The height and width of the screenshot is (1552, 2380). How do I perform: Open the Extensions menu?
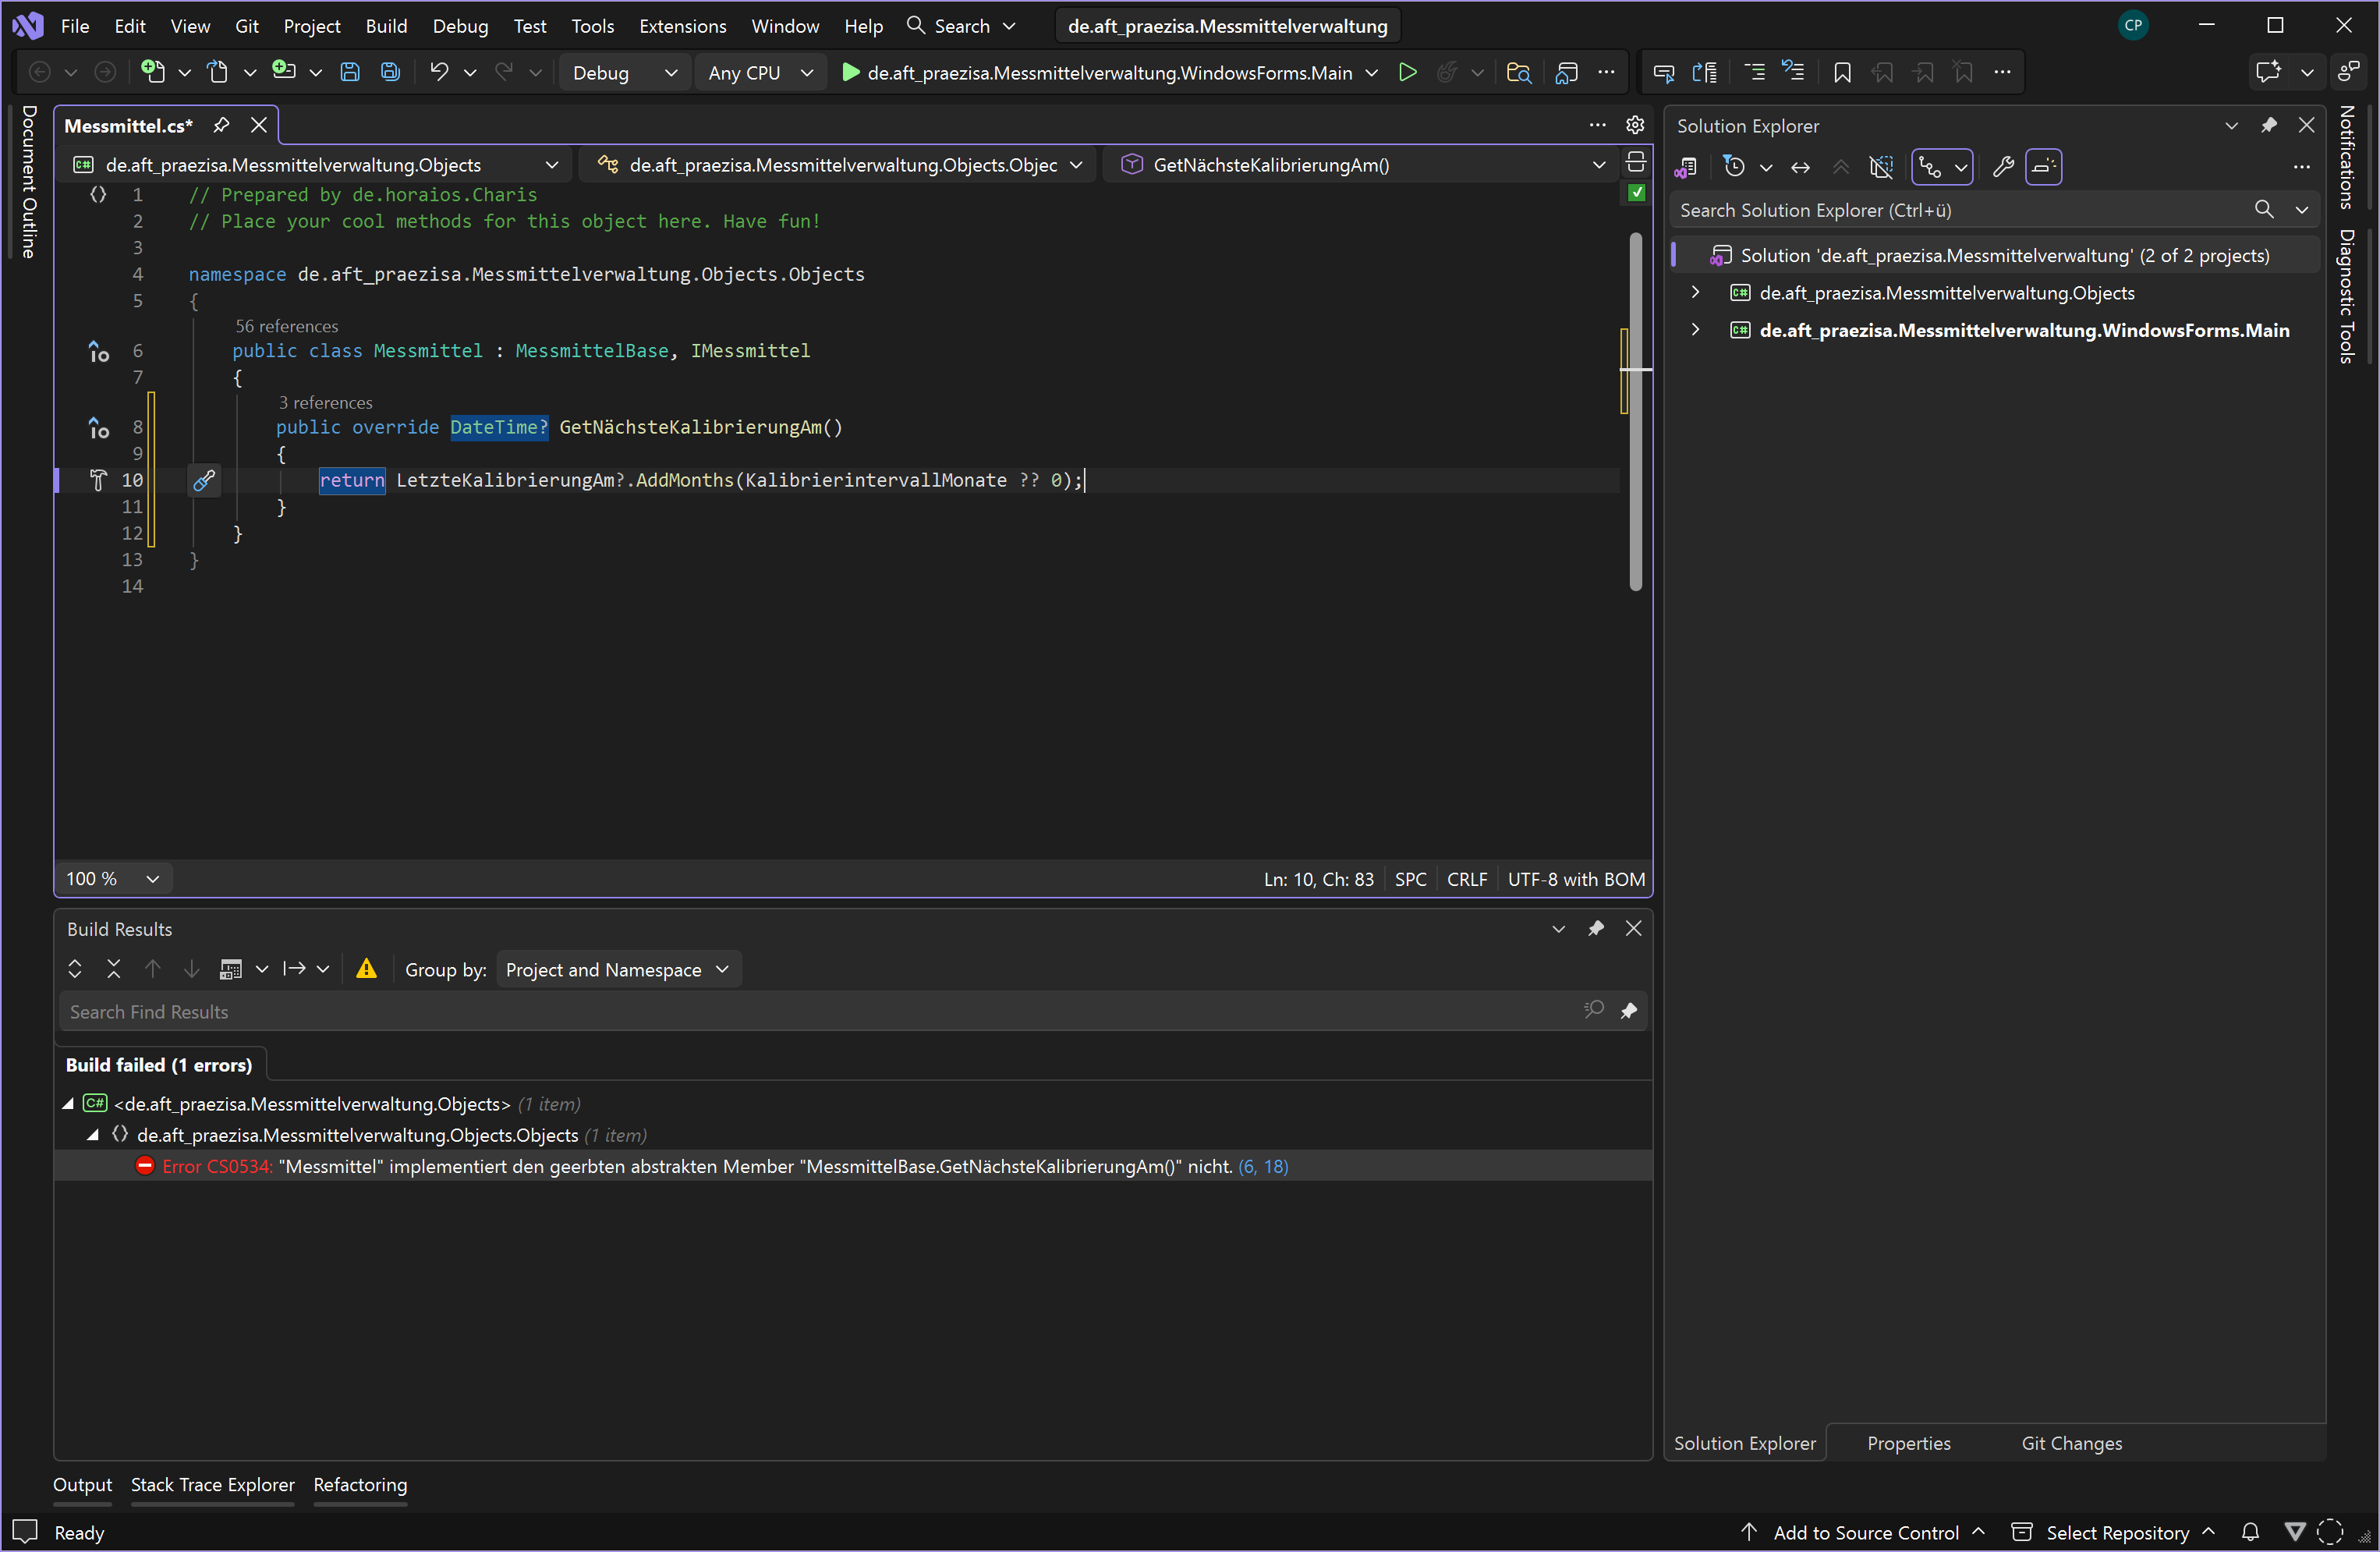click(682, 26)
